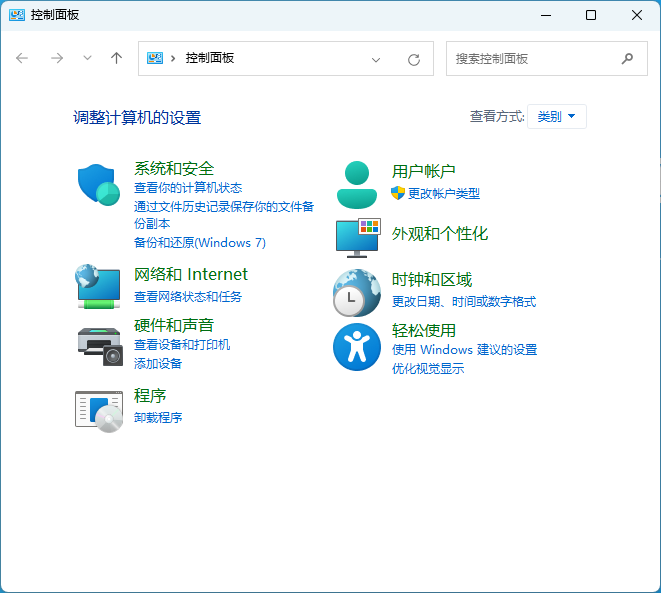This screenshot has height=593, width=661.
Task: Click 控制面板 in the address bar
Action: click(x=210, y=58)
